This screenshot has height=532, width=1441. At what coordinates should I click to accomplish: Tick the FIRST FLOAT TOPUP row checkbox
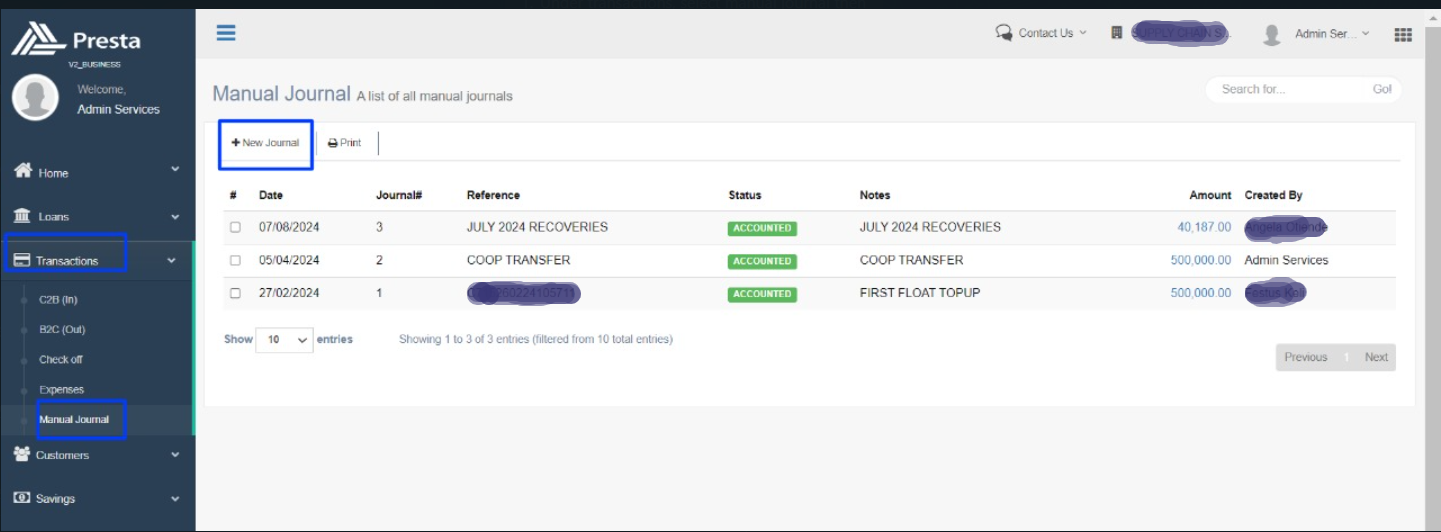[235, 294]
